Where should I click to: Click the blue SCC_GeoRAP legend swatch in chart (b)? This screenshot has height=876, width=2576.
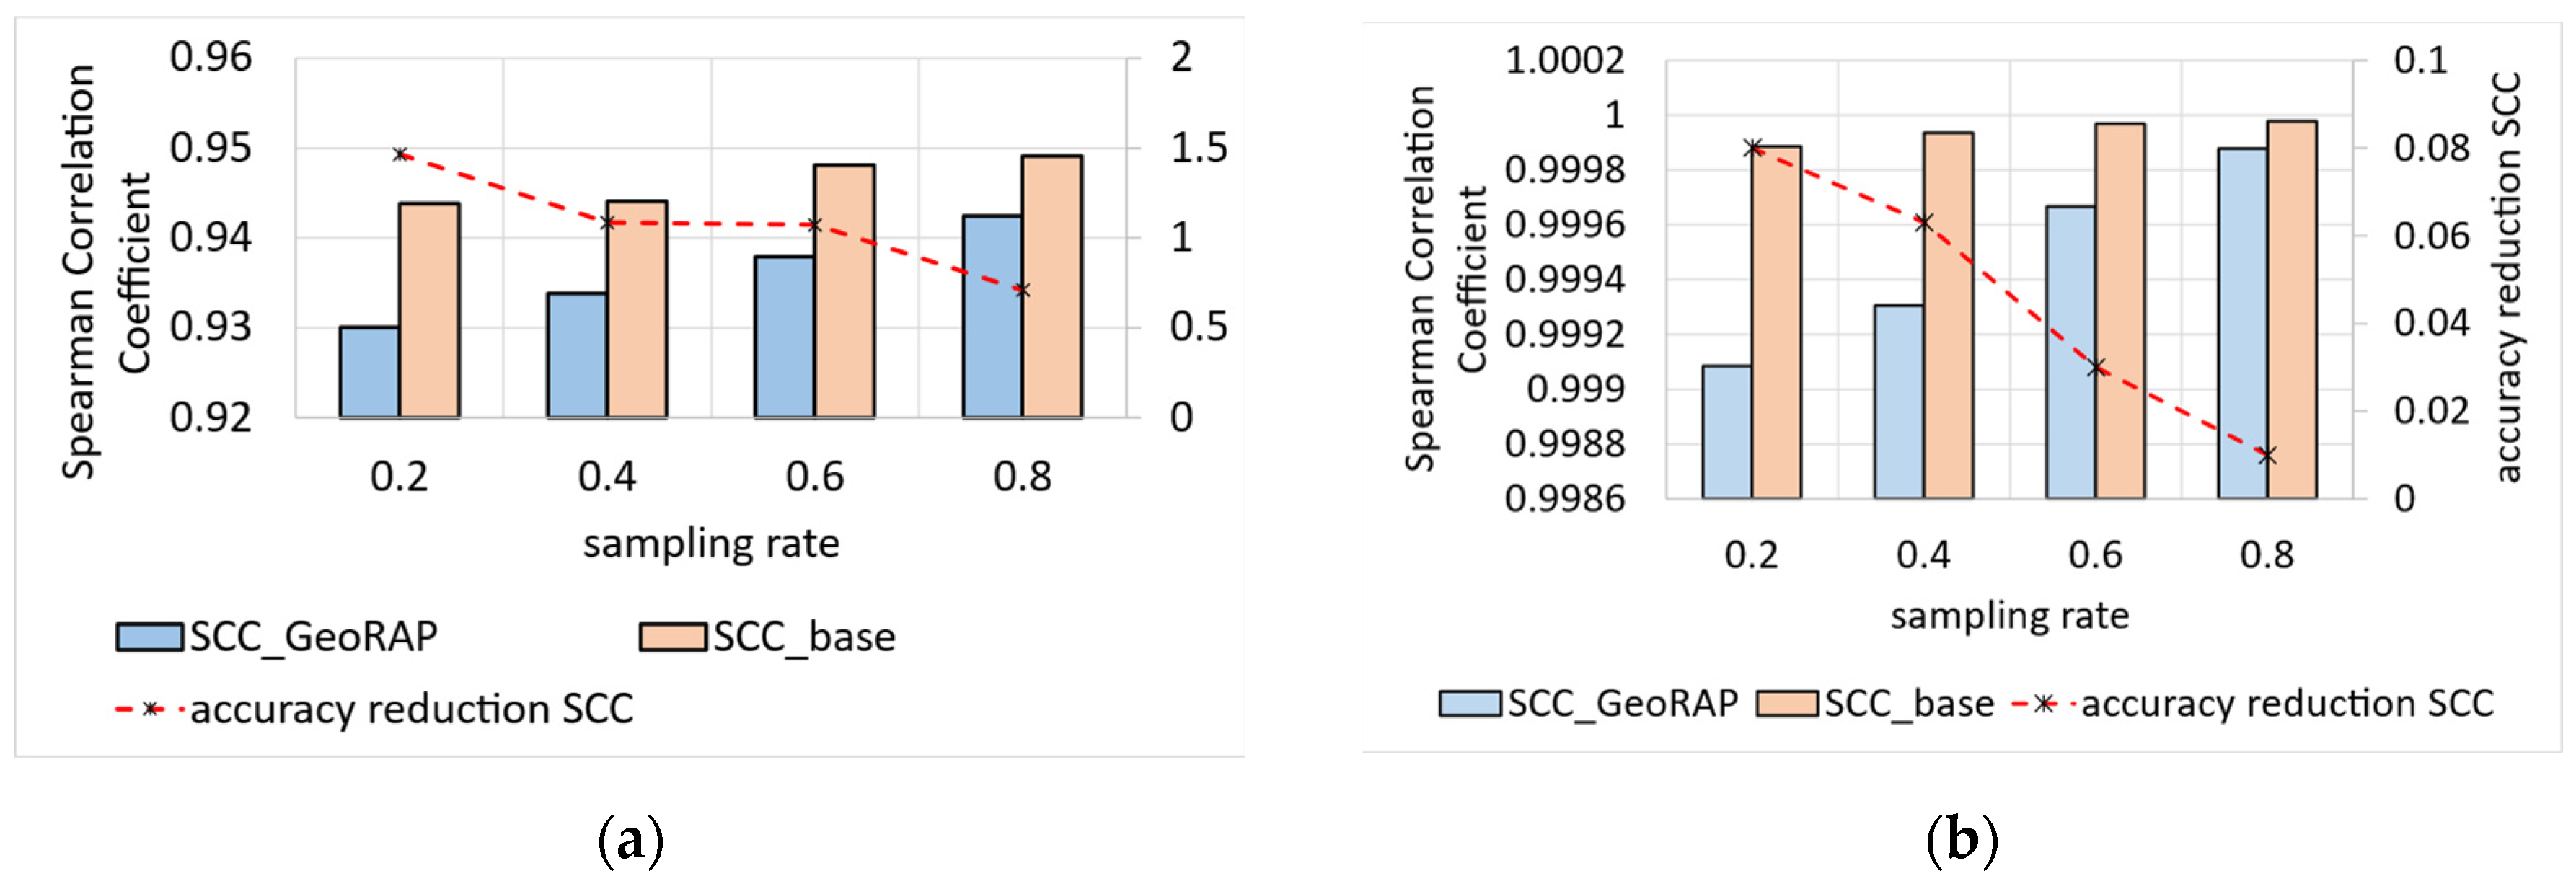pos(1469,704)
